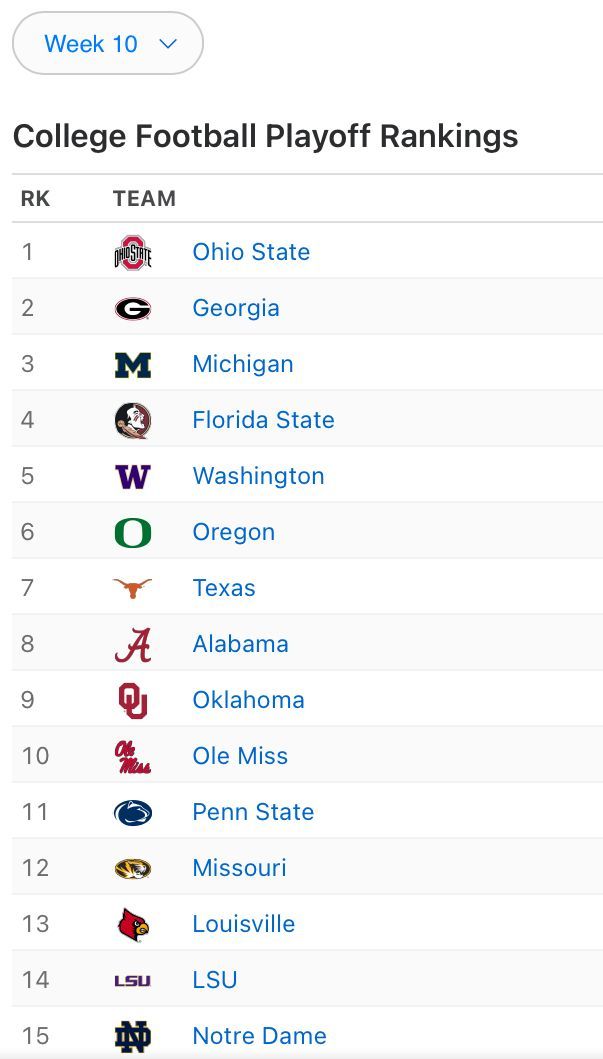This screenshot has height=1059, width=603.
Task: Open the Ole Miss team link
Action: coord(240,756)
